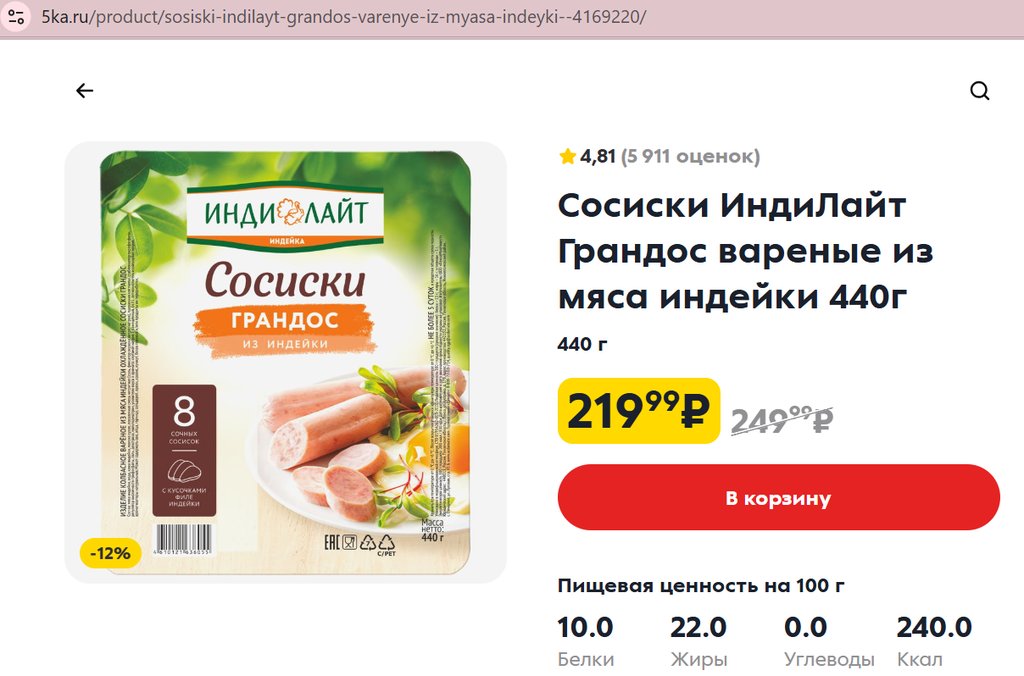This screenshot has height=676, width=1024.
Task: Open the 5 911 оценок reviews link
Action: (x=690, y=156)
